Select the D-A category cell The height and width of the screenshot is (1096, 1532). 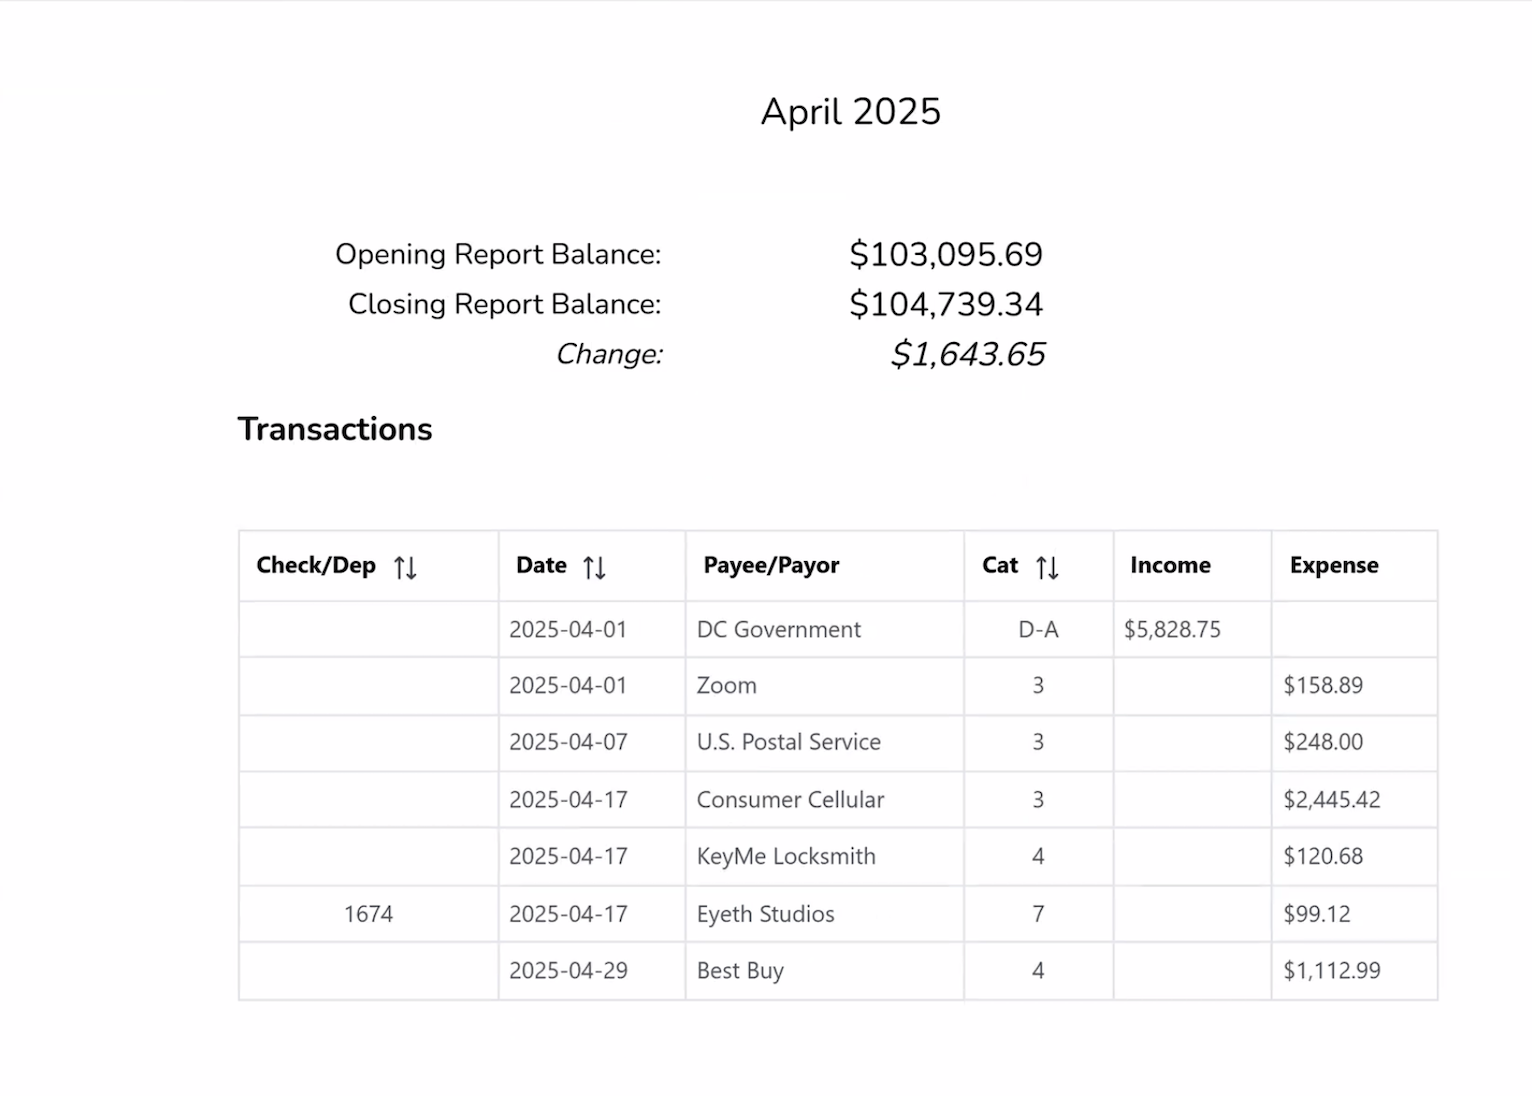pyautogui.click(x=1038, y=629)
